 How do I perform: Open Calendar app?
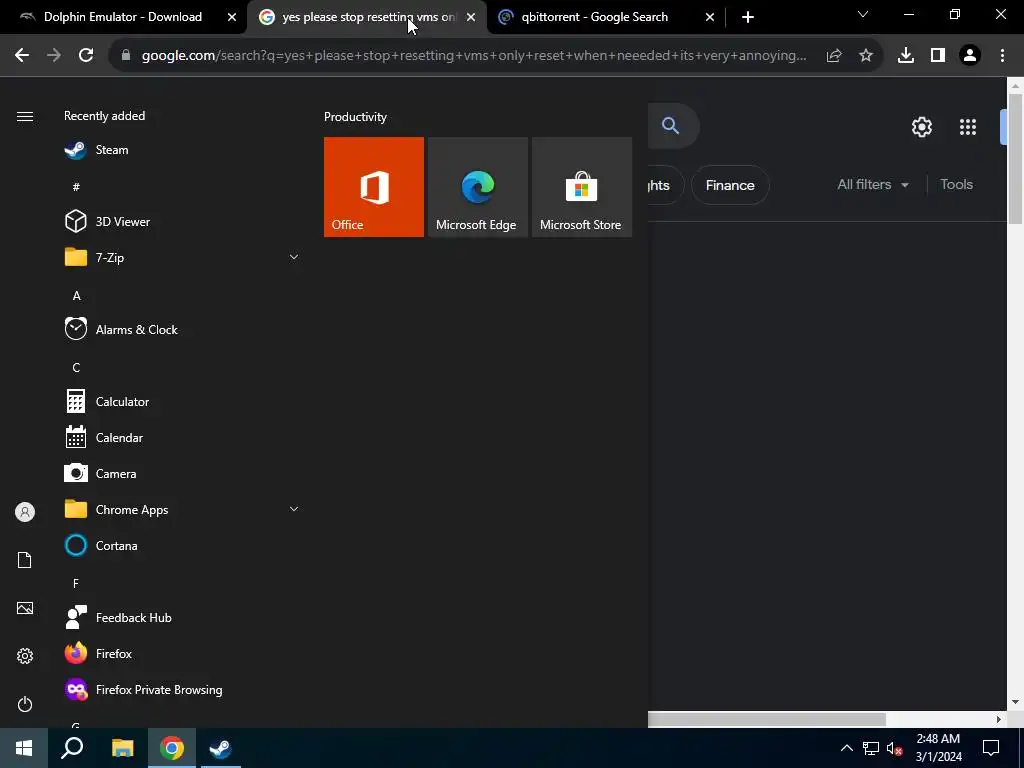(181, 438)
